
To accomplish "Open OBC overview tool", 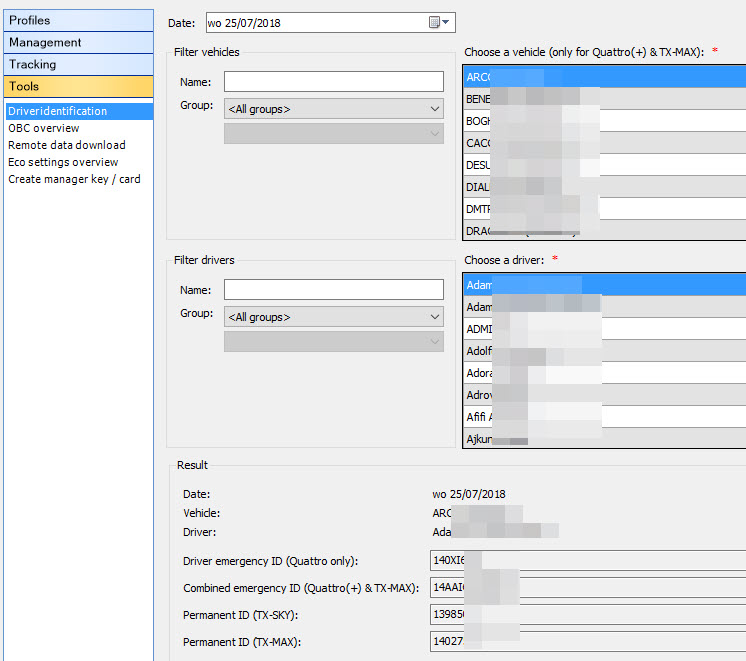I will tap(44, 128).
